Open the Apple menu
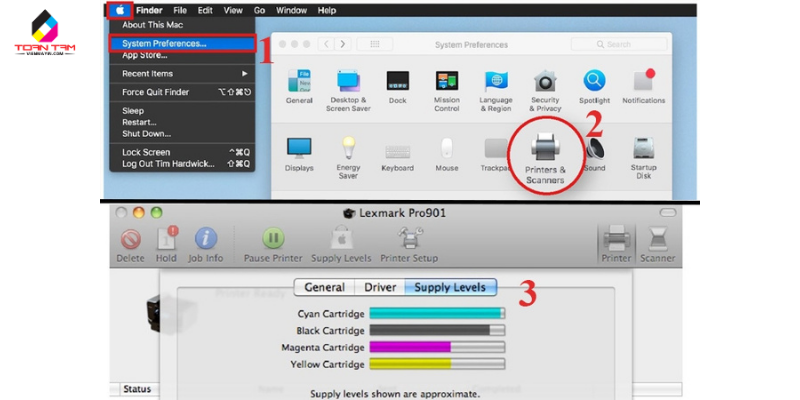This screenshot has width=800, height=400. 122,10
